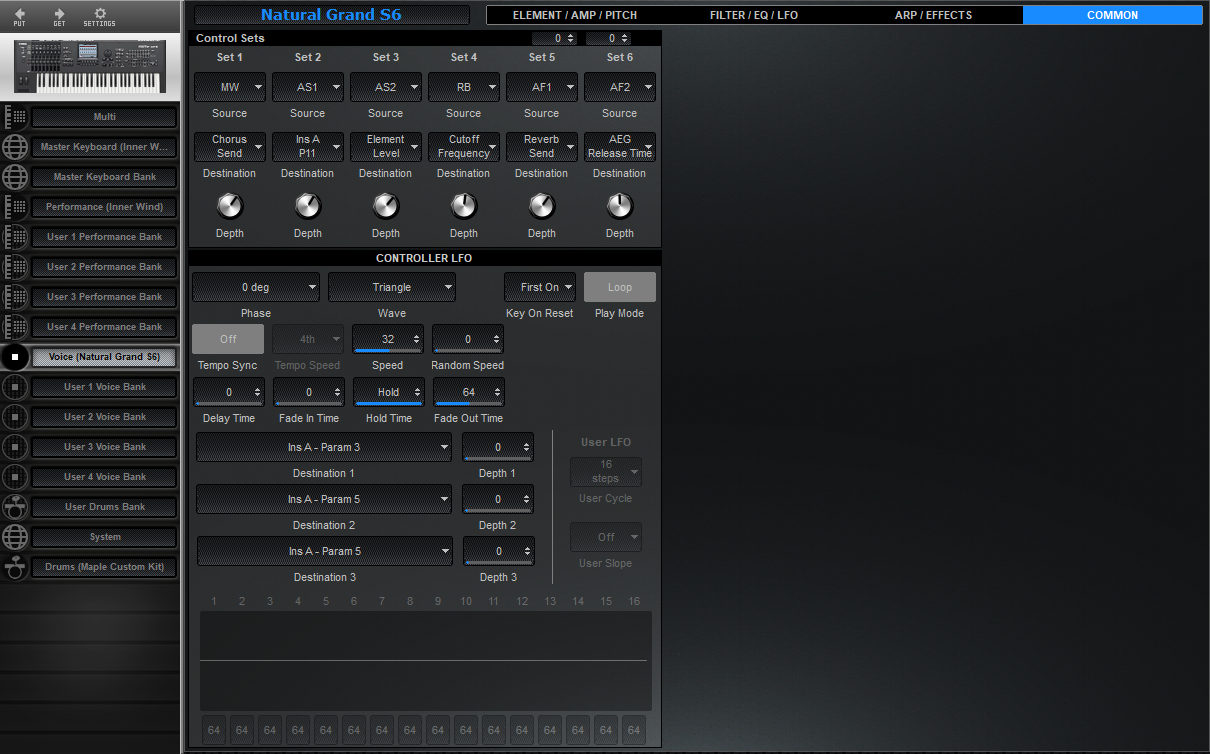Click the drum kit icon beside User Drums Bank
Screen dimensions: 1210x754
tap(16, 506)
